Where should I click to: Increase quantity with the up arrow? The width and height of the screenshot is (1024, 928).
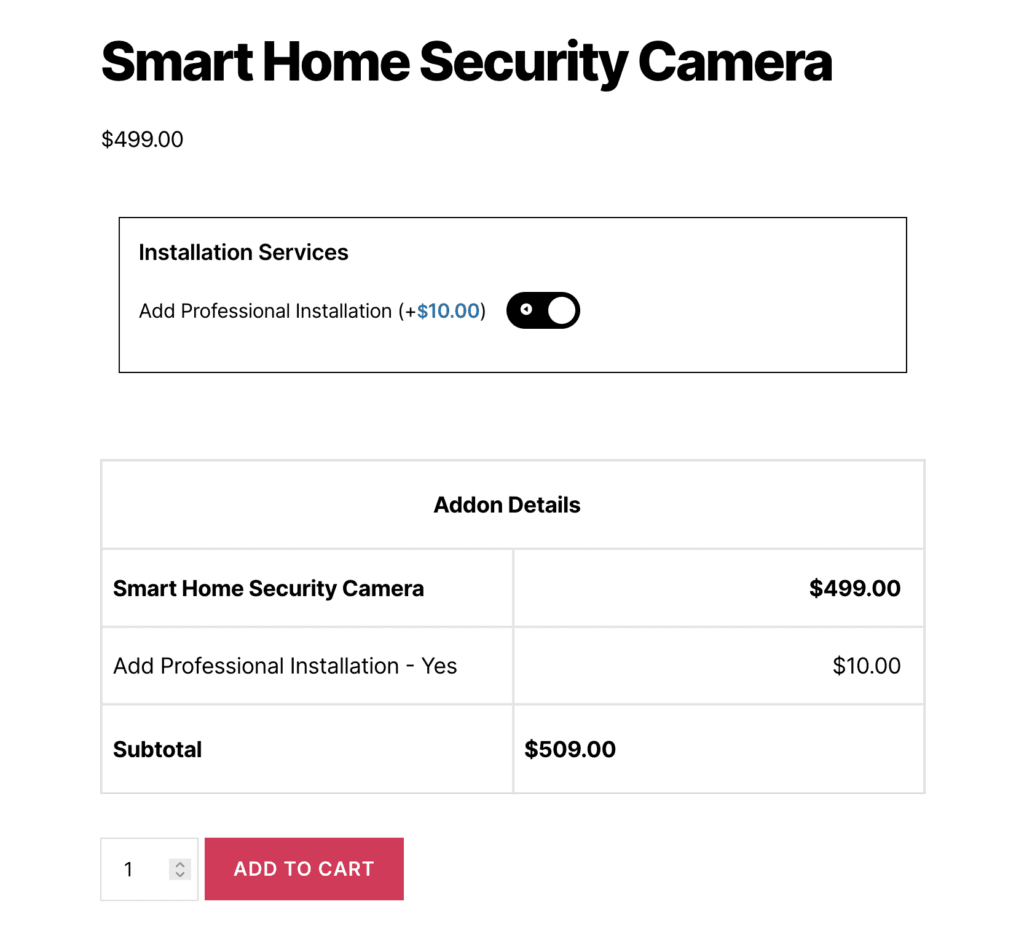point(180,864)
